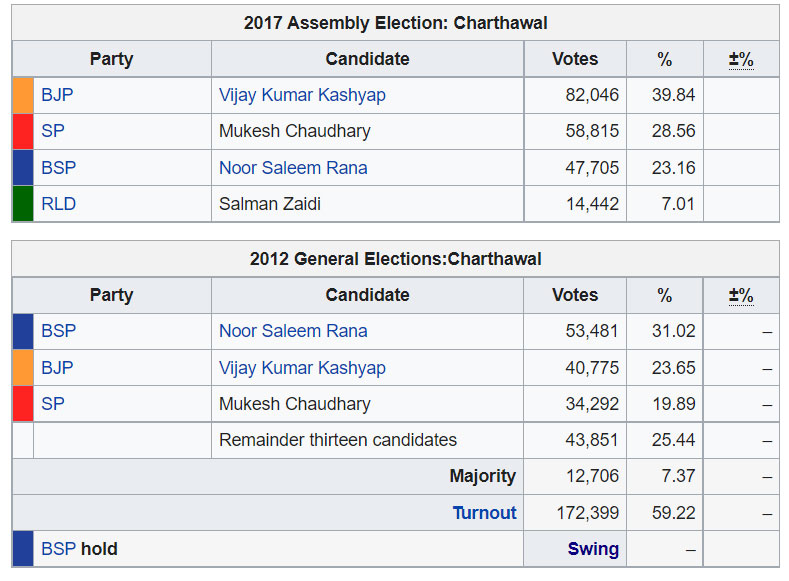Click the ±% header in 2017 table
This screenshot has height=581, width=789.
click(x=741, y=59)
